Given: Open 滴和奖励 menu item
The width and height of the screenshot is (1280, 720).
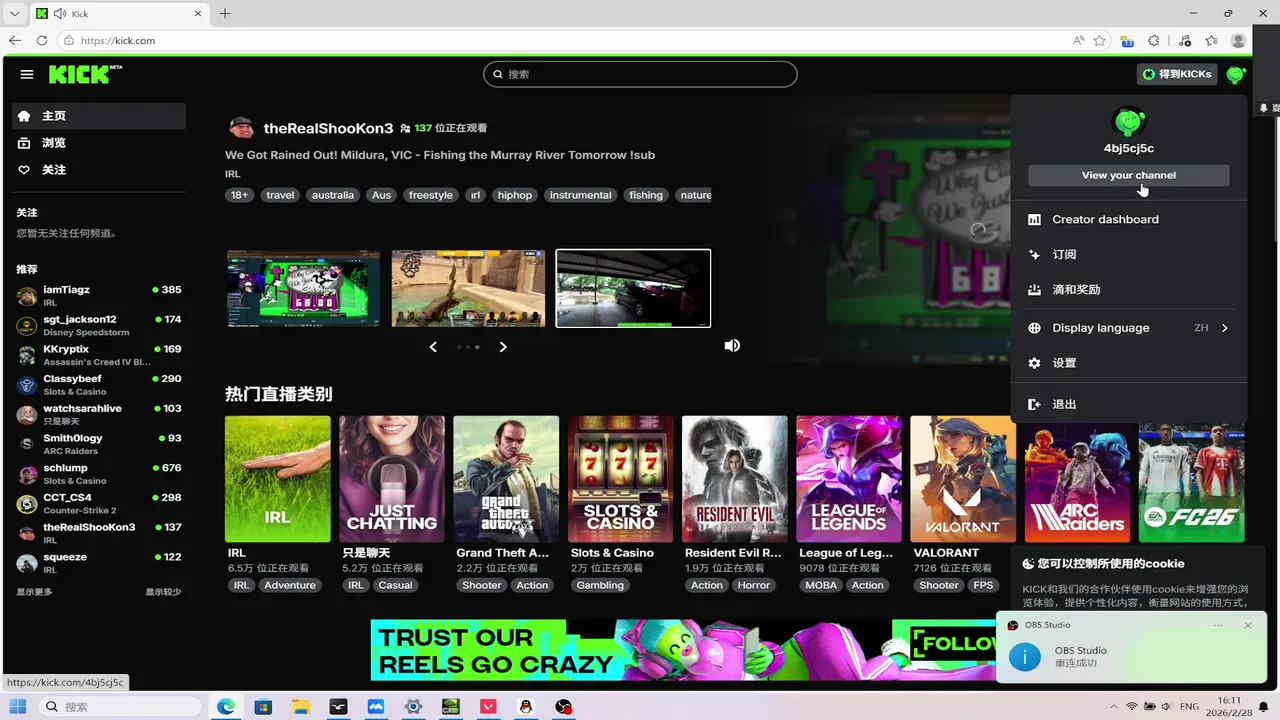Looking at the screenshot, I should click(x=1129, y=289).
